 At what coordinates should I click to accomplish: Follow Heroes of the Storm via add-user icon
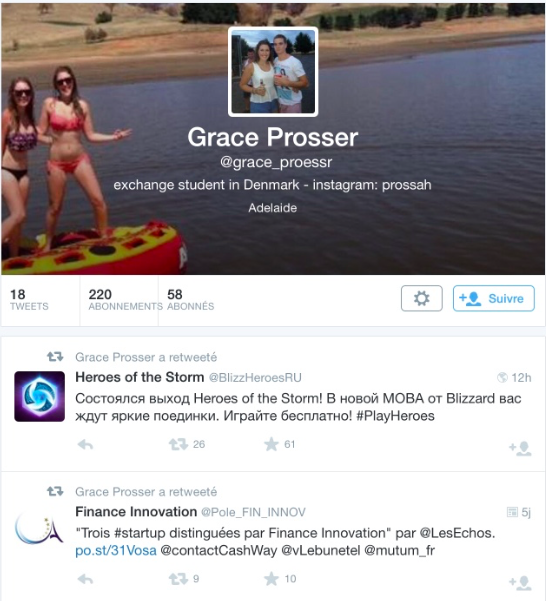(520, 448)
